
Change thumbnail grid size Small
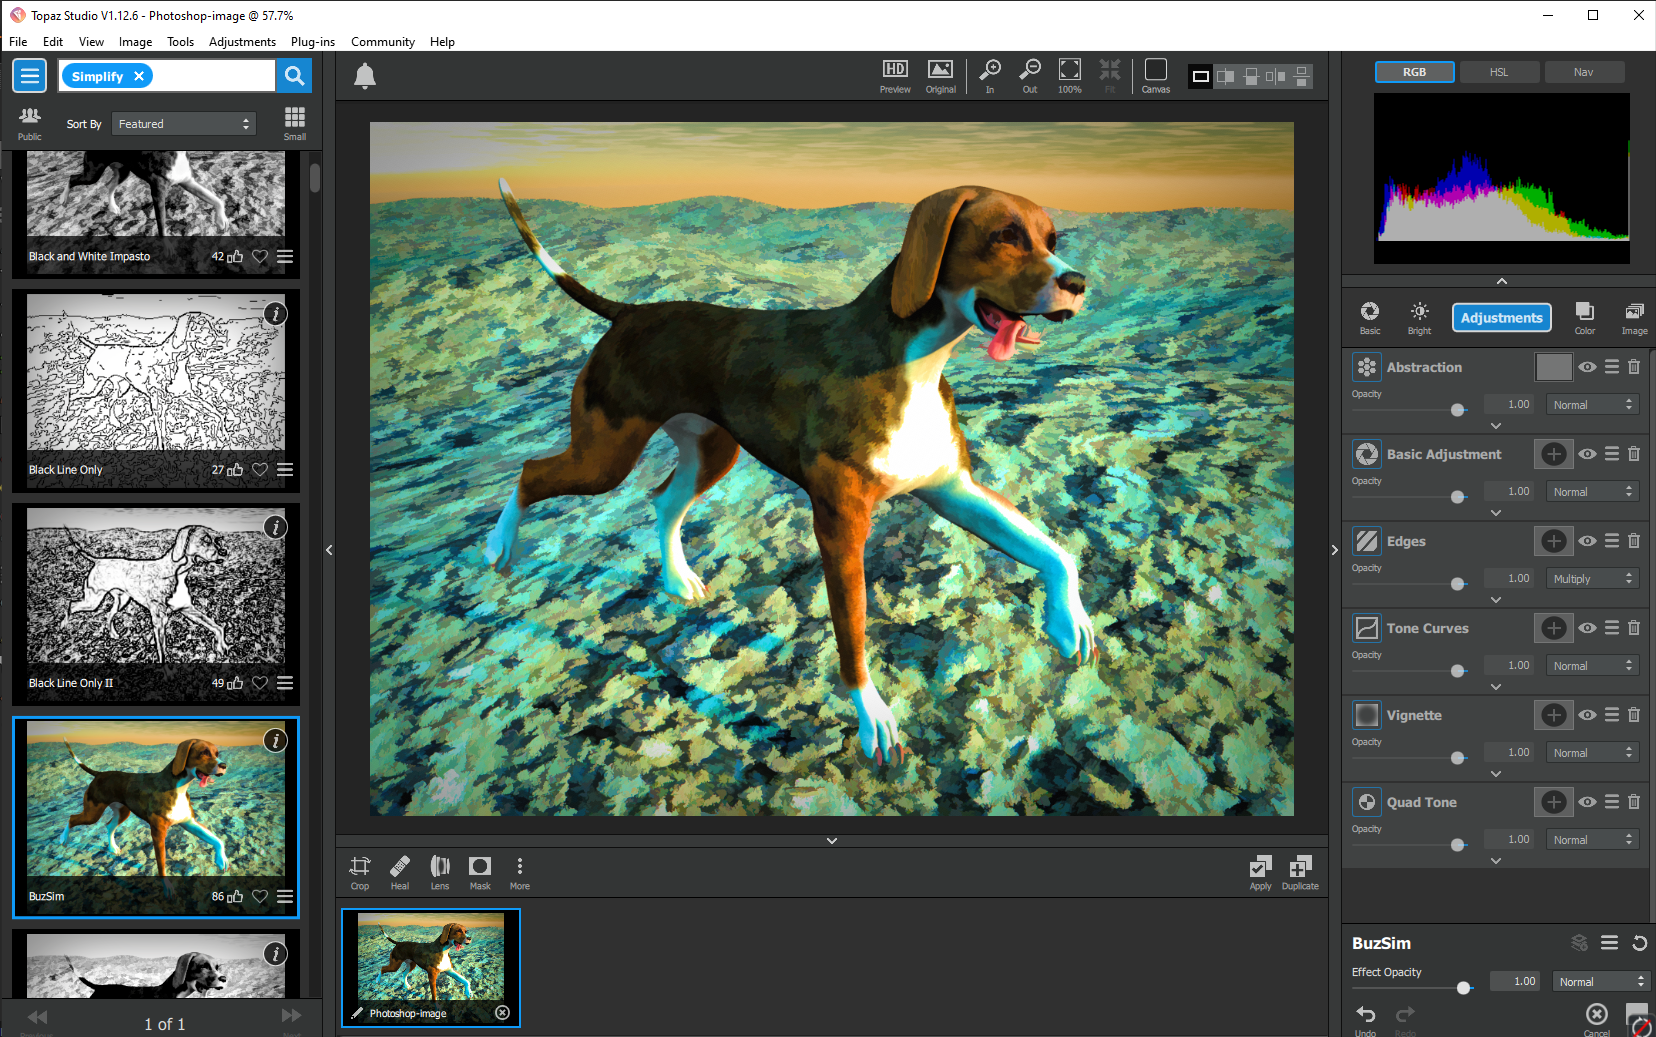295,123
